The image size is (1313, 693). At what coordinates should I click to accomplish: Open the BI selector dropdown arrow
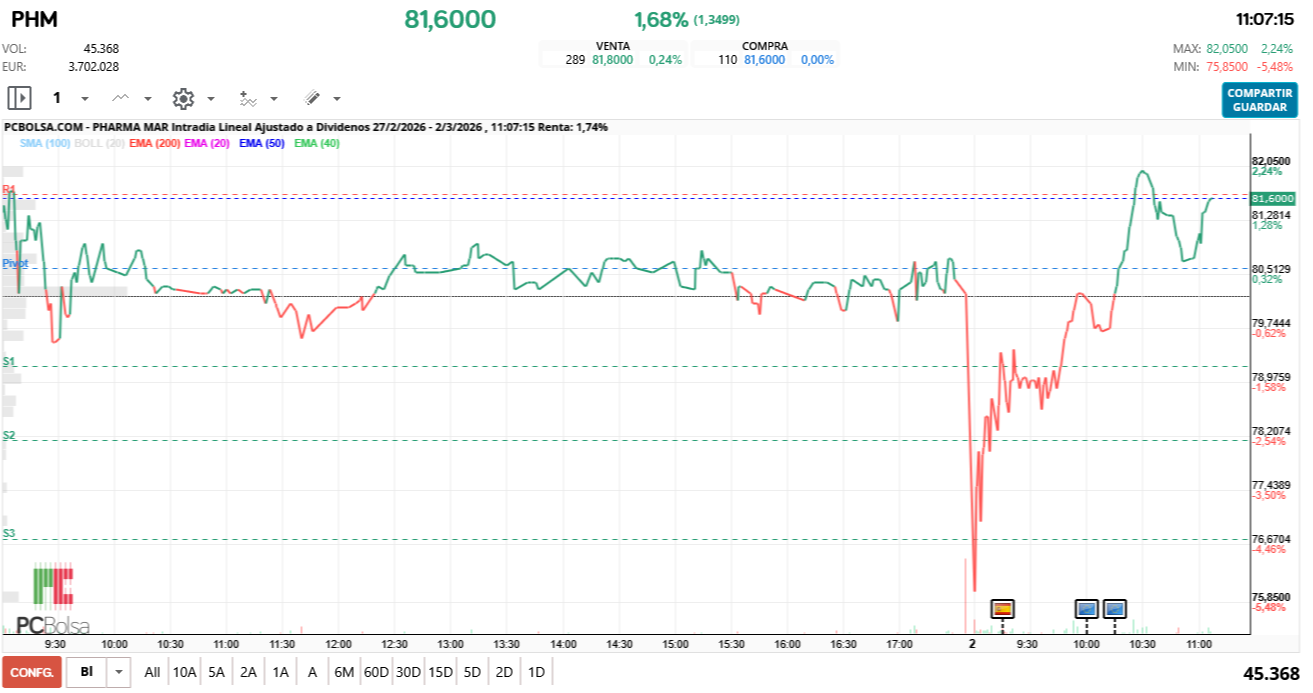[120, 672]
